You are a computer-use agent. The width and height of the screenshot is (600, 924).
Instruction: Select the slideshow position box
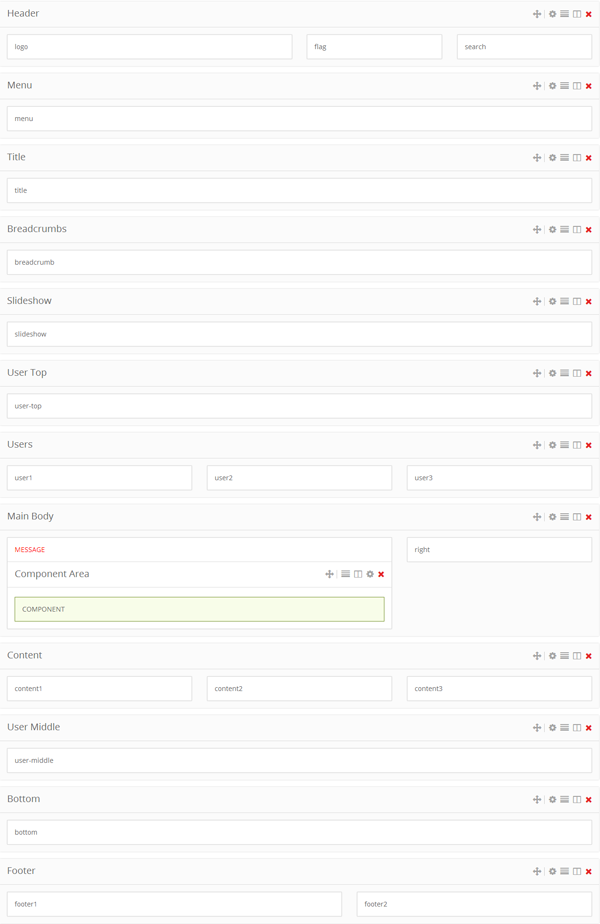[x=299, y=334]
